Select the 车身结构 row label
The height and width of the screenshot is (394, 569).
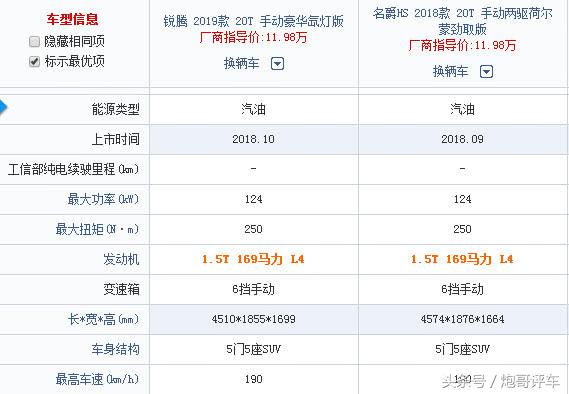click(x=115, y=349)
